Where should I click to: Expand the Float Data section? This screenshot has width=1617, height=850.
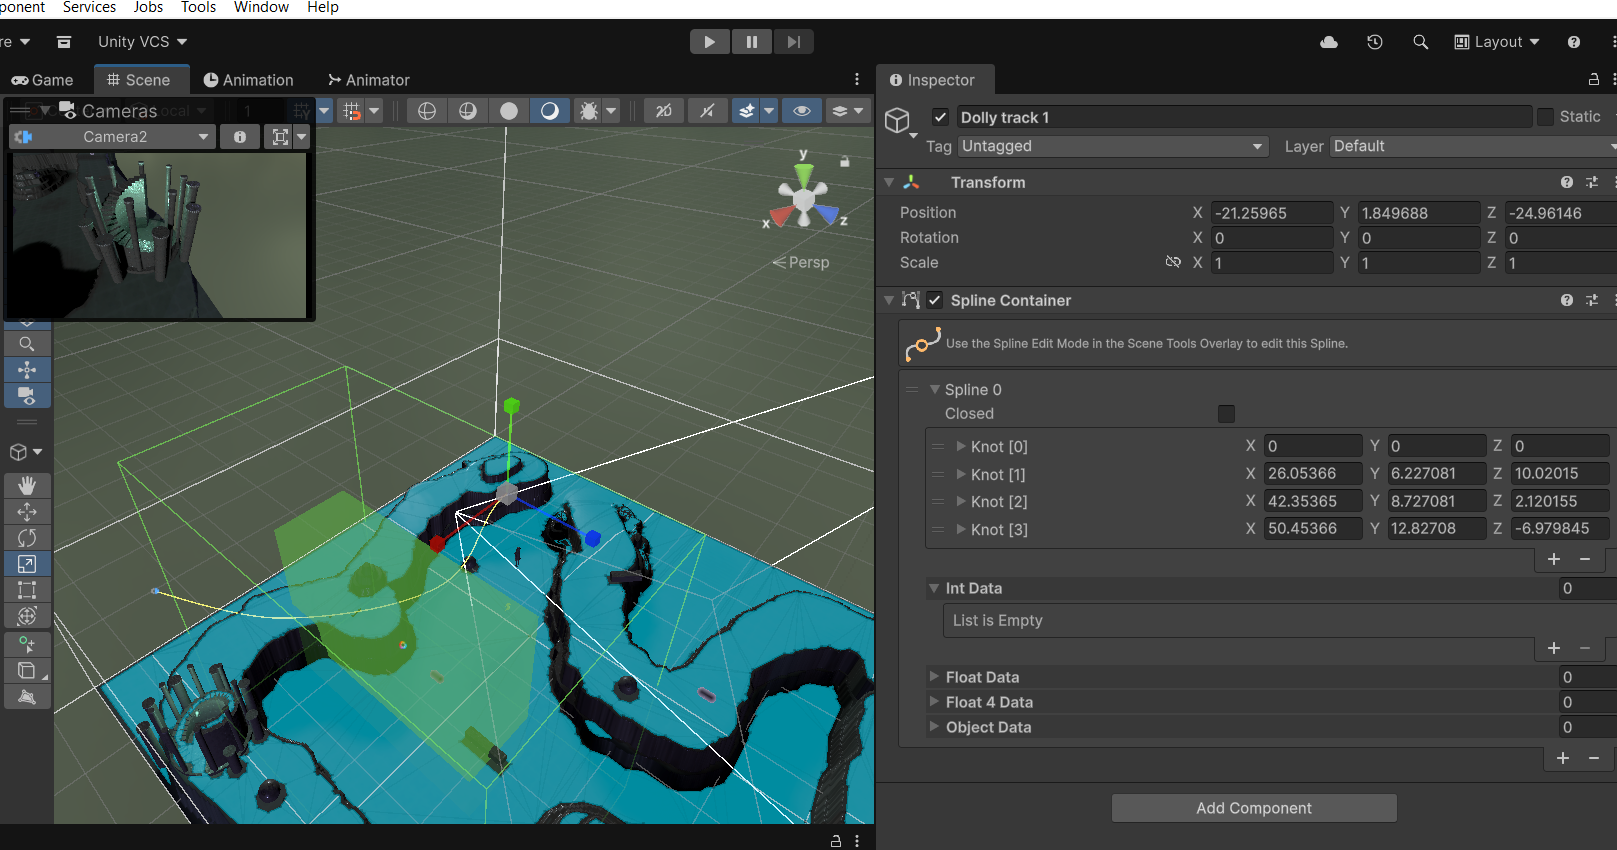(934, 677)
